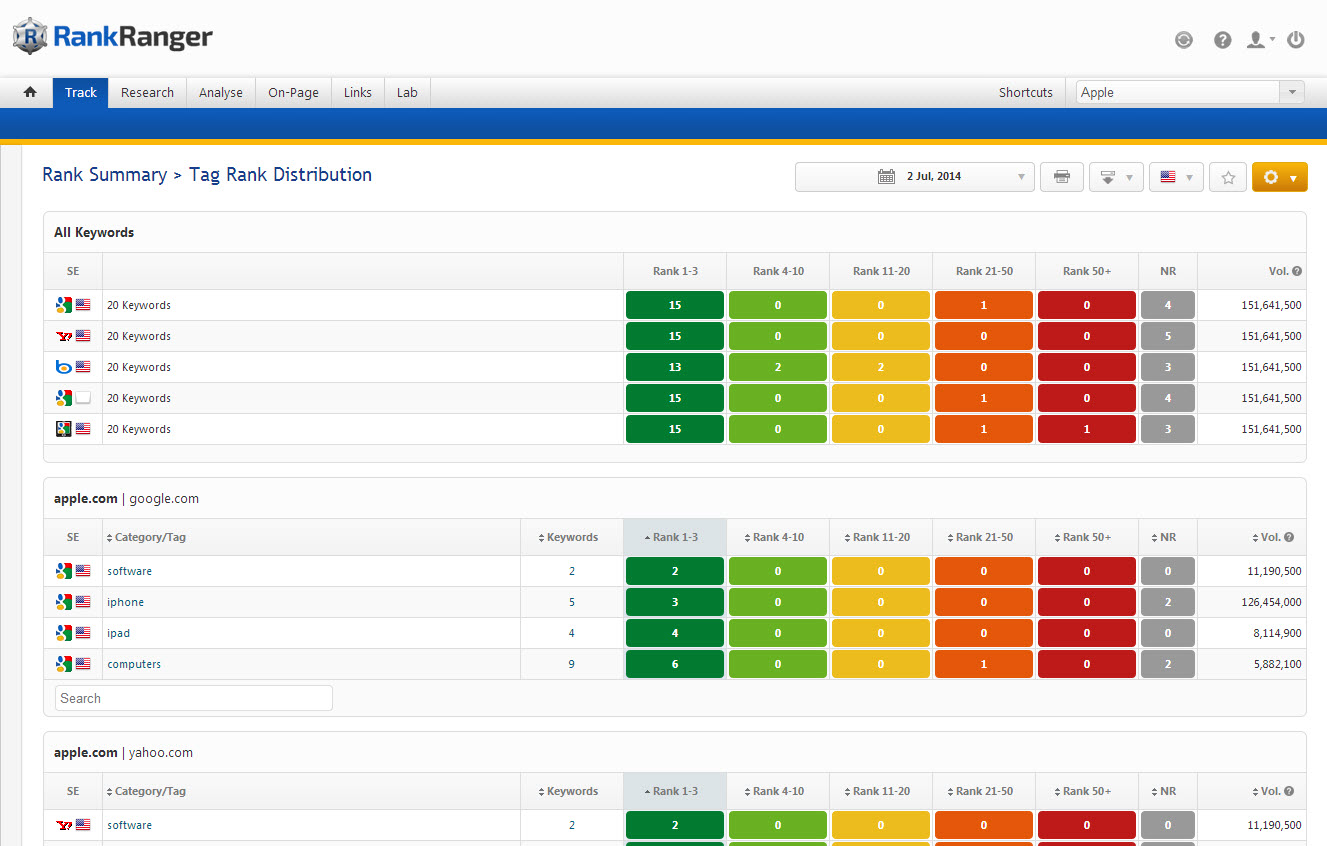
Task: Click the Home icon in navigation bar
Action: (x=30, y=92)
